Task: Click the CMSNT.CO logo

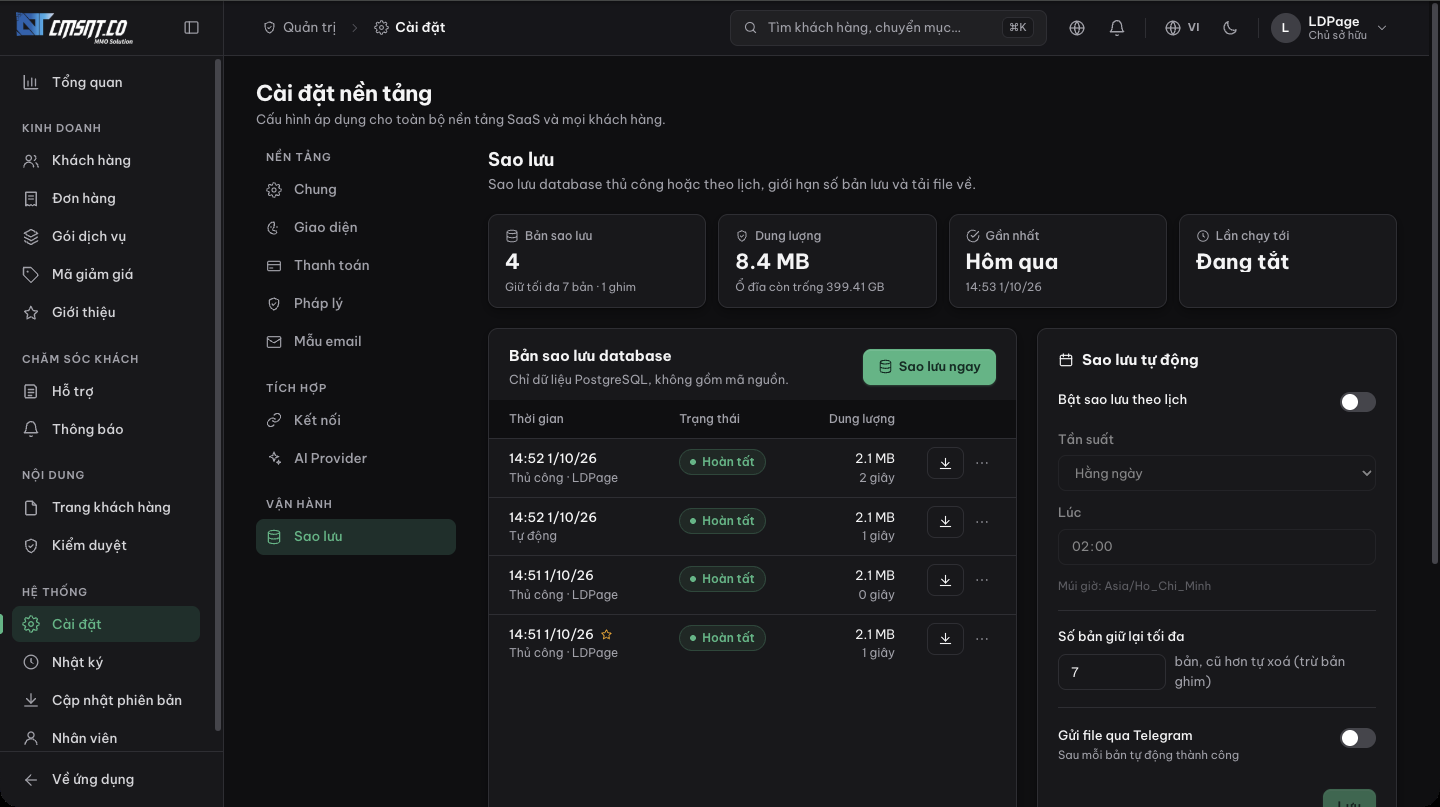Action: click(75, 28)
